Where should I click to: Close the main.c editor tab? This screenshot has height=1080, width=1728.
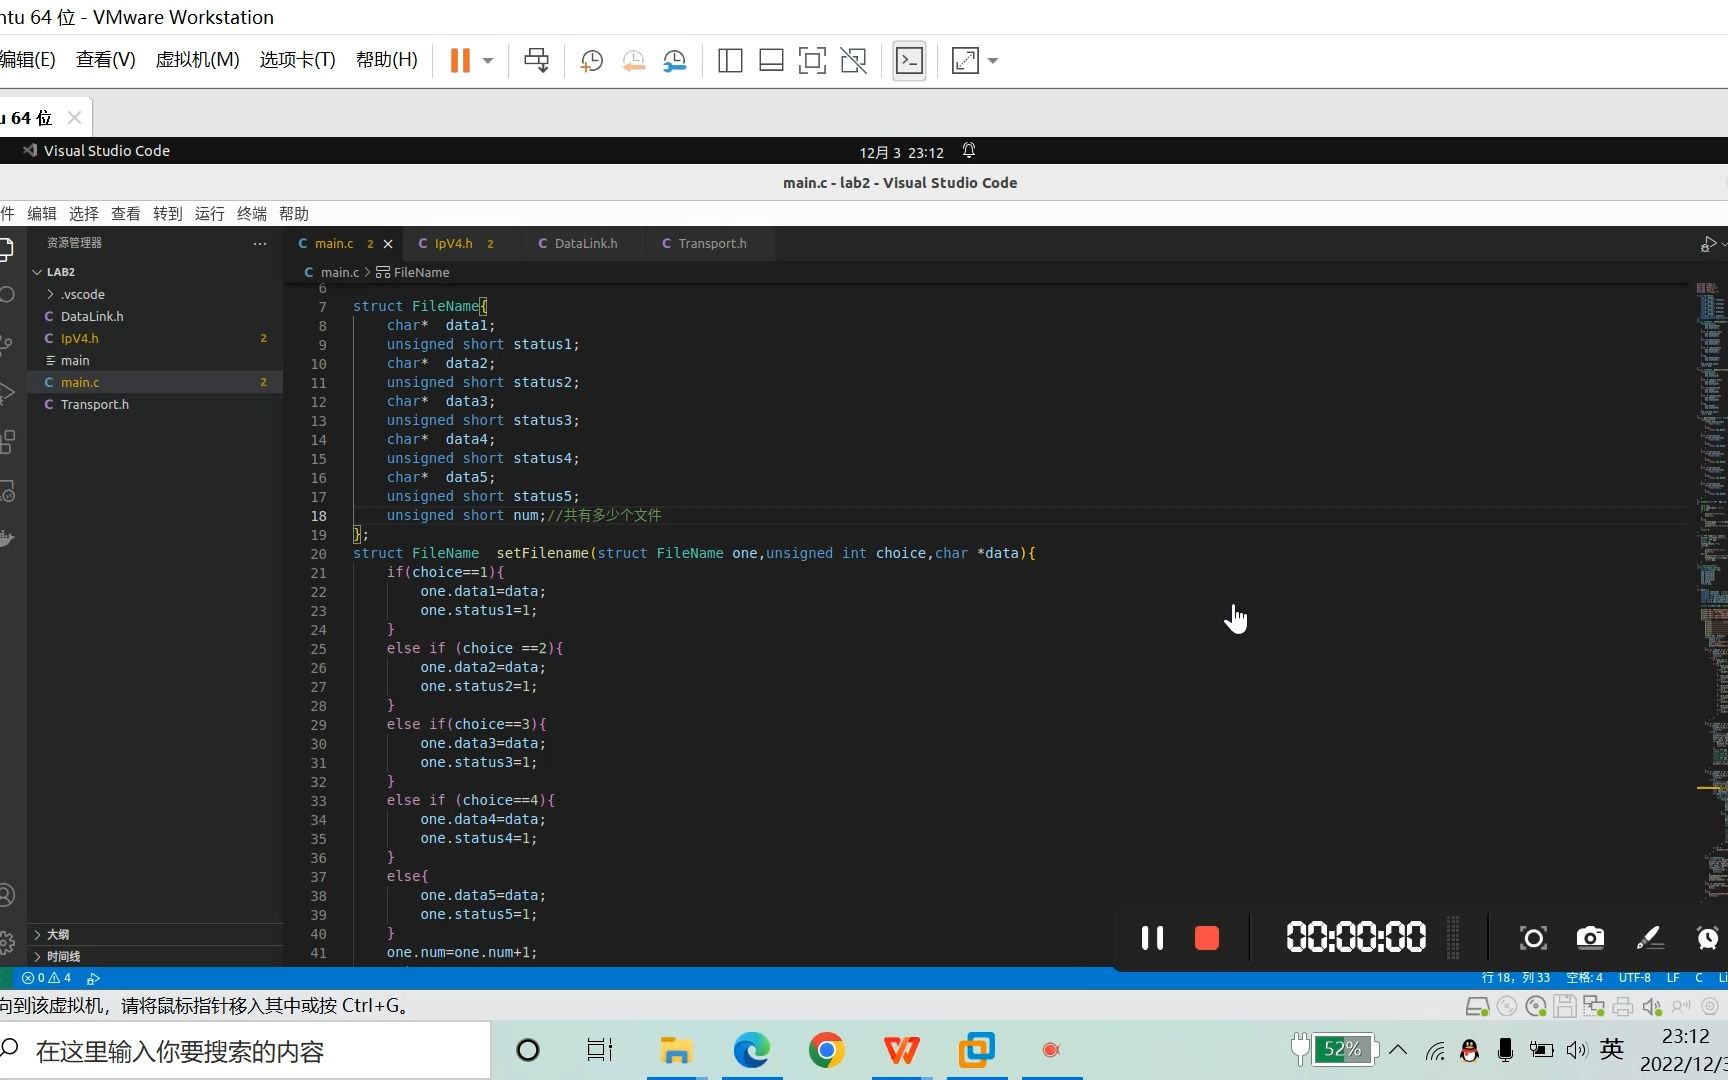[x=388, y=244]
